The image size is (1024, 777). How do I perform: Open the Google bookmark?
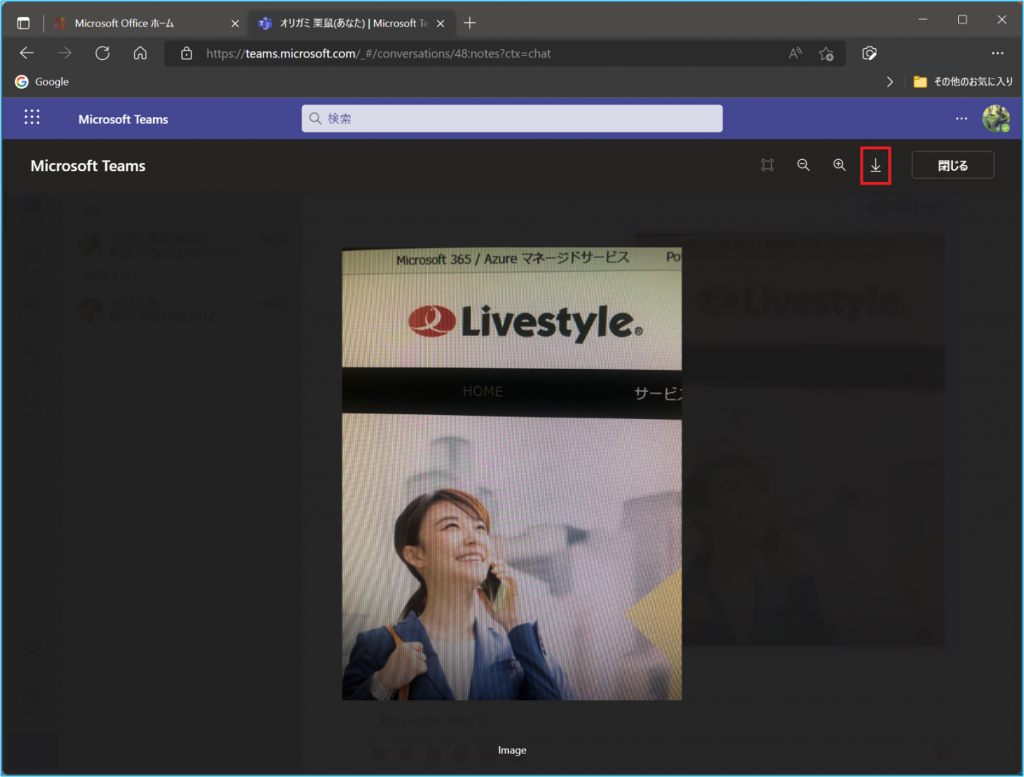[42, 82]
